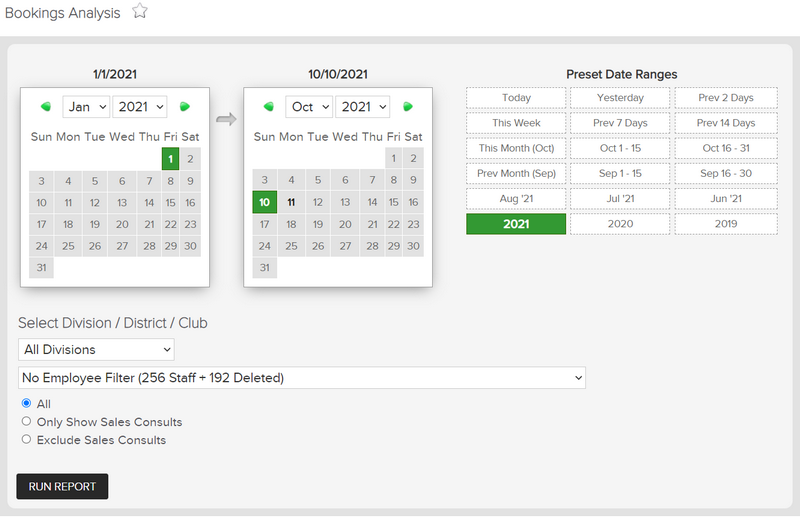Pick day 15 in January calendar

tap(170, 203)
